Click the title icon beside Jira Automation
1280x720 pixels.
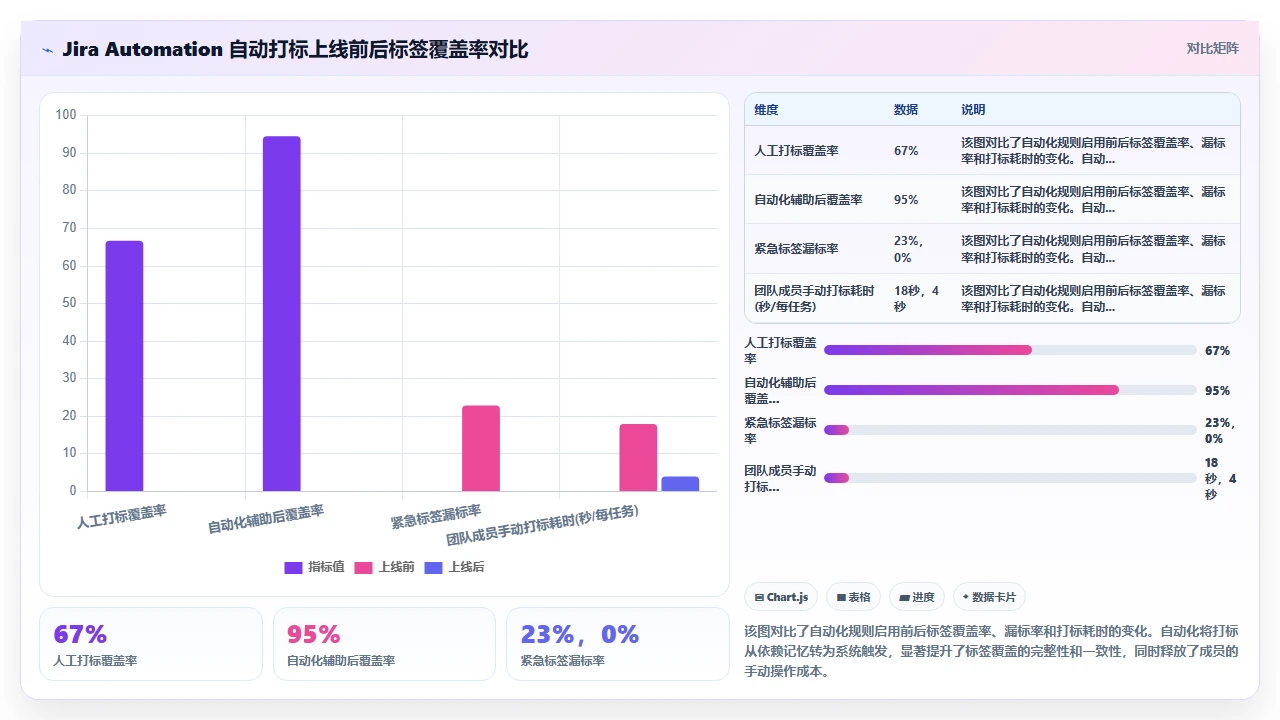coord(48,49)
